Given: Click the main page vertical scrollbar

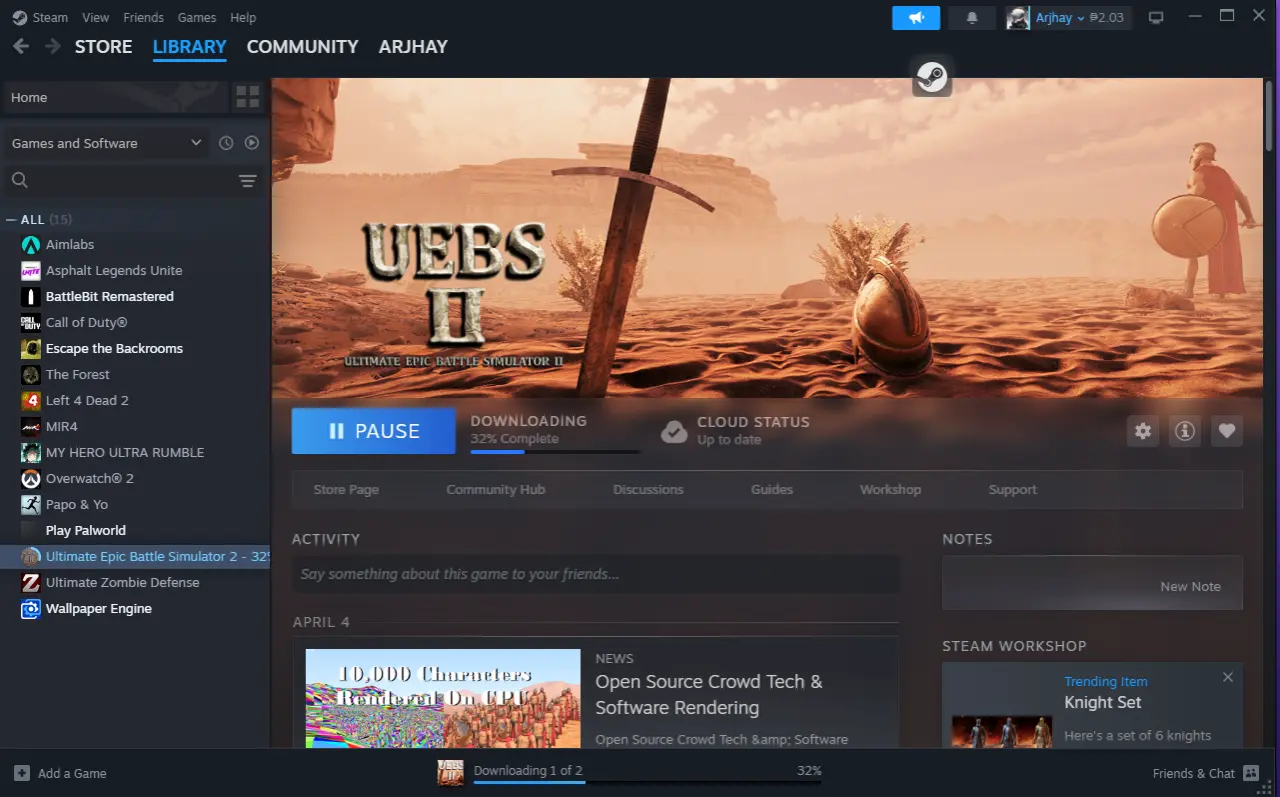Looking at the screenshot, I should [1270, 115].
